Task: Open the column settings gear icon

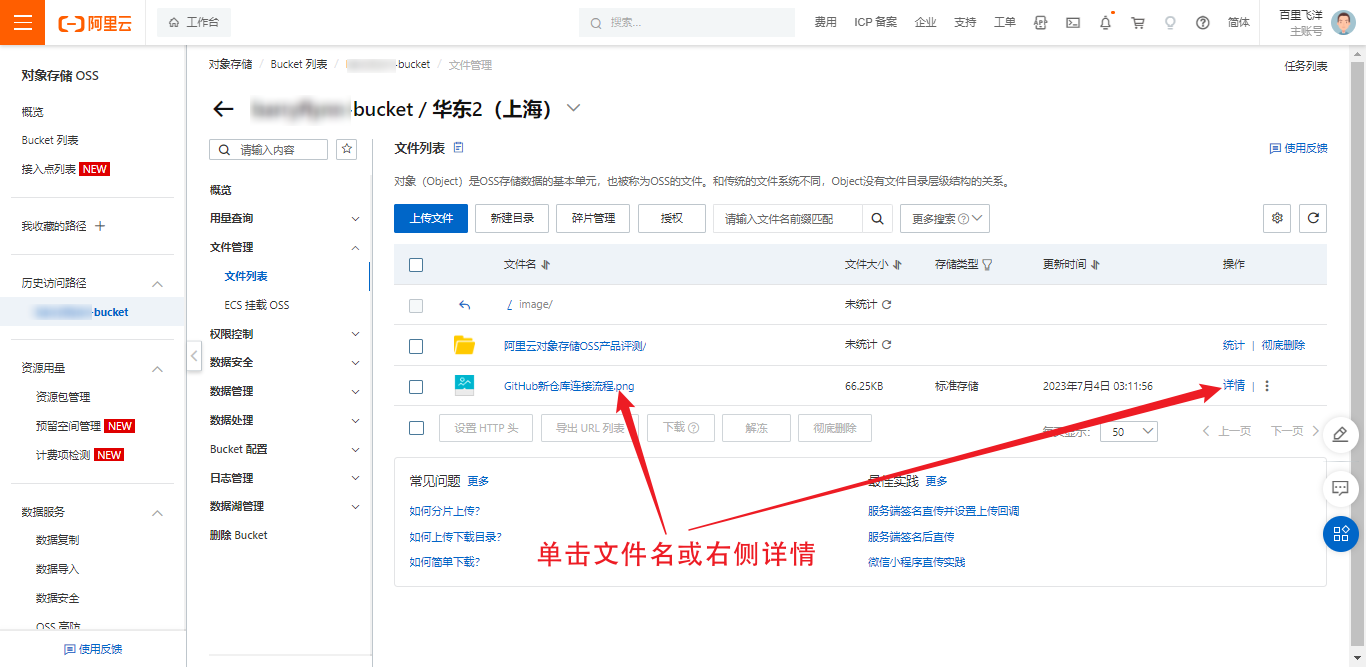Action: 1277,218
